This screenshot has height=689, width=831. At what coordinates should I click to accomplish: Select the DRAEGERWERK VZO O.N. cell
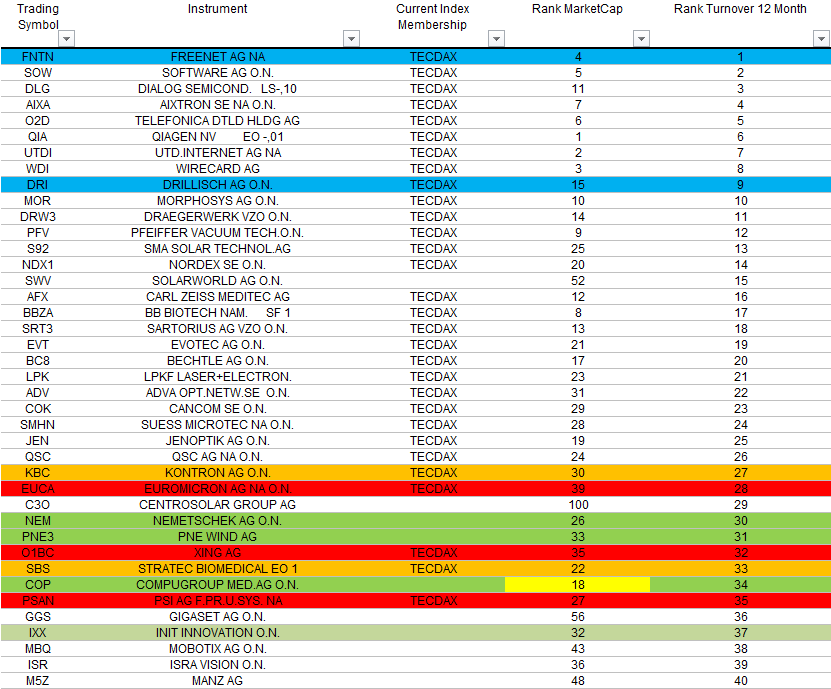pos(218,217)
